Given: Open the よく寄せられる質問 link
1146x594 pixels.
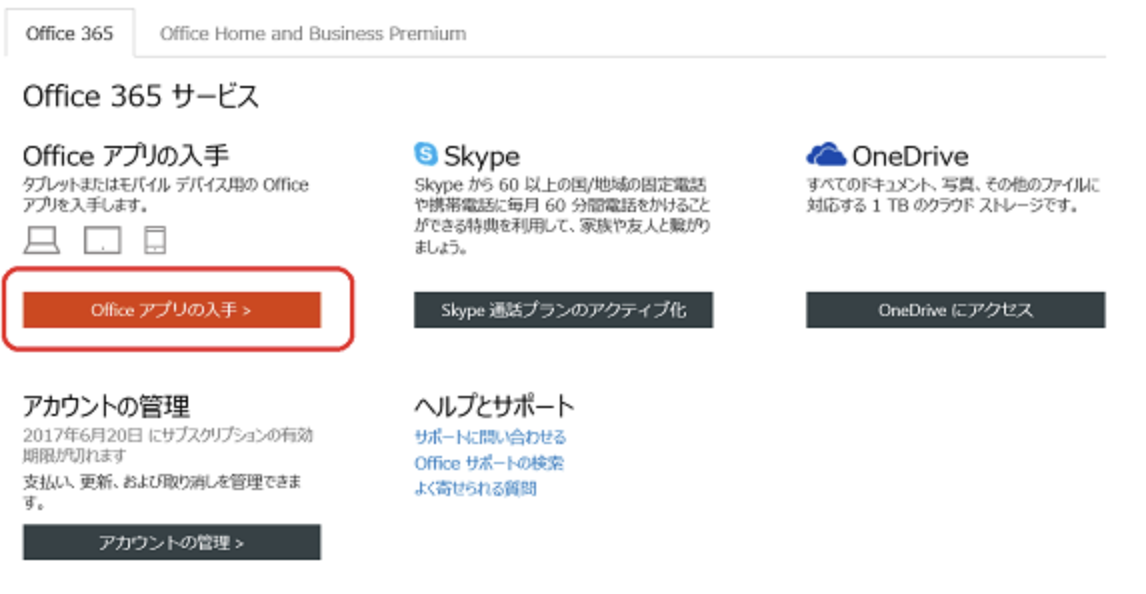Looking at the screenshot, I should [x=475, y=489].
